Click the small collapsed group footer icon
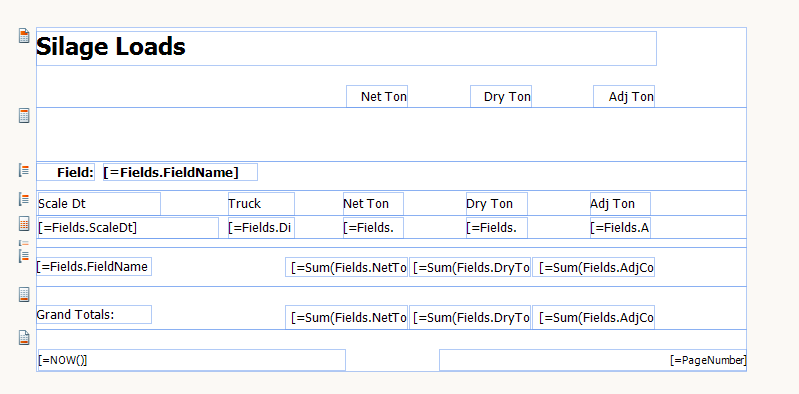799x394 pixels. tap(24, 243)
